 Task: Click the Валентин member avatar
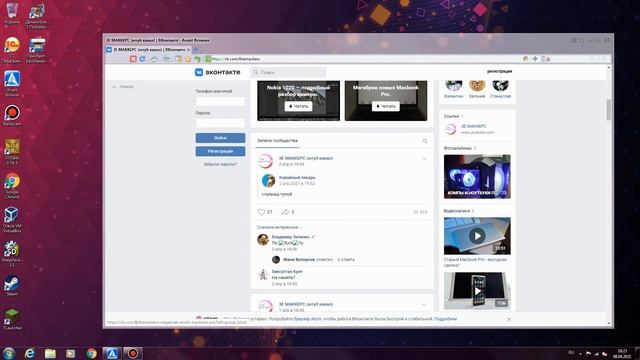point(453,85)
